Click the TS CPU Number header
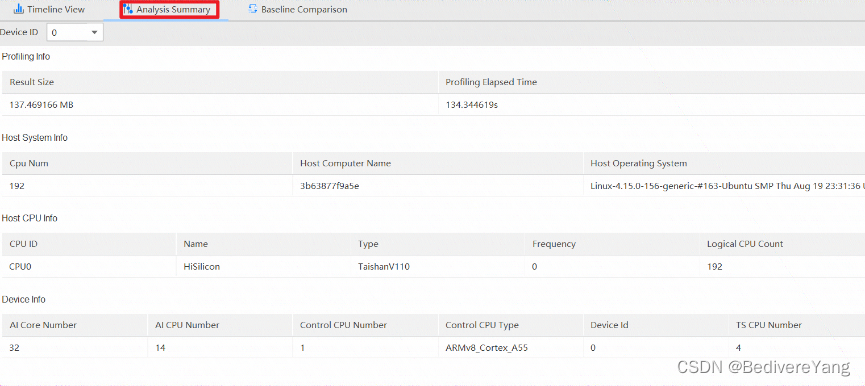 click(x=768, y=325)
